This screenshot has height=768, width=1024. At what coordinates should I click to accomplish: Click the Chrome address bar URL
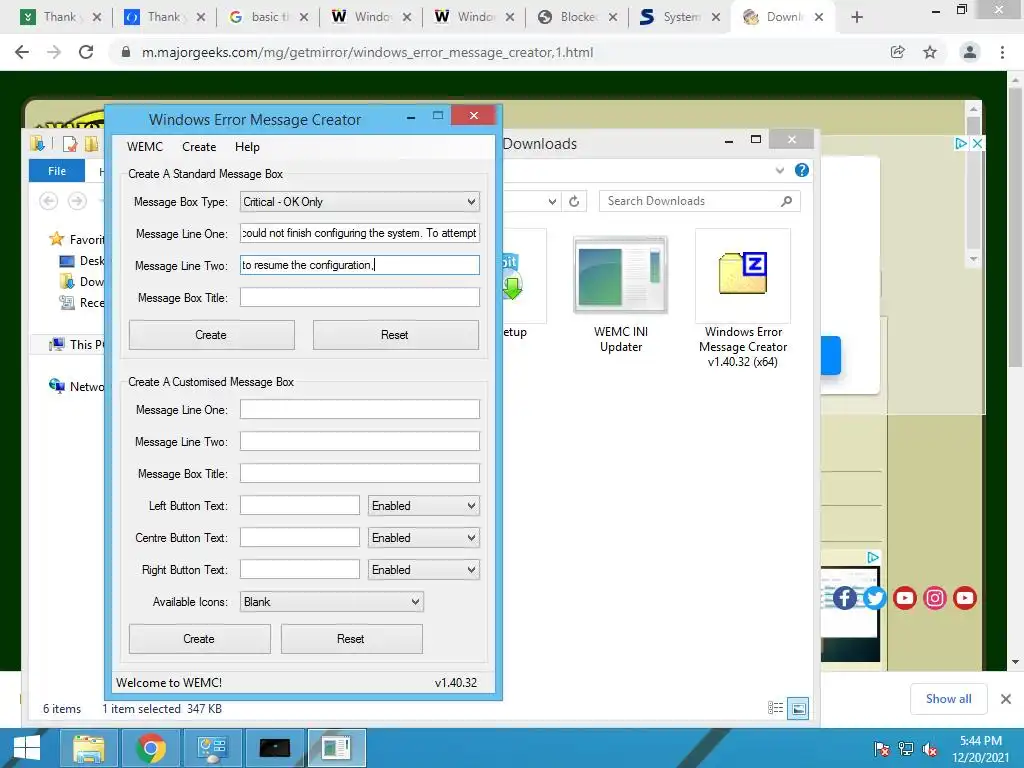point(367,52)
